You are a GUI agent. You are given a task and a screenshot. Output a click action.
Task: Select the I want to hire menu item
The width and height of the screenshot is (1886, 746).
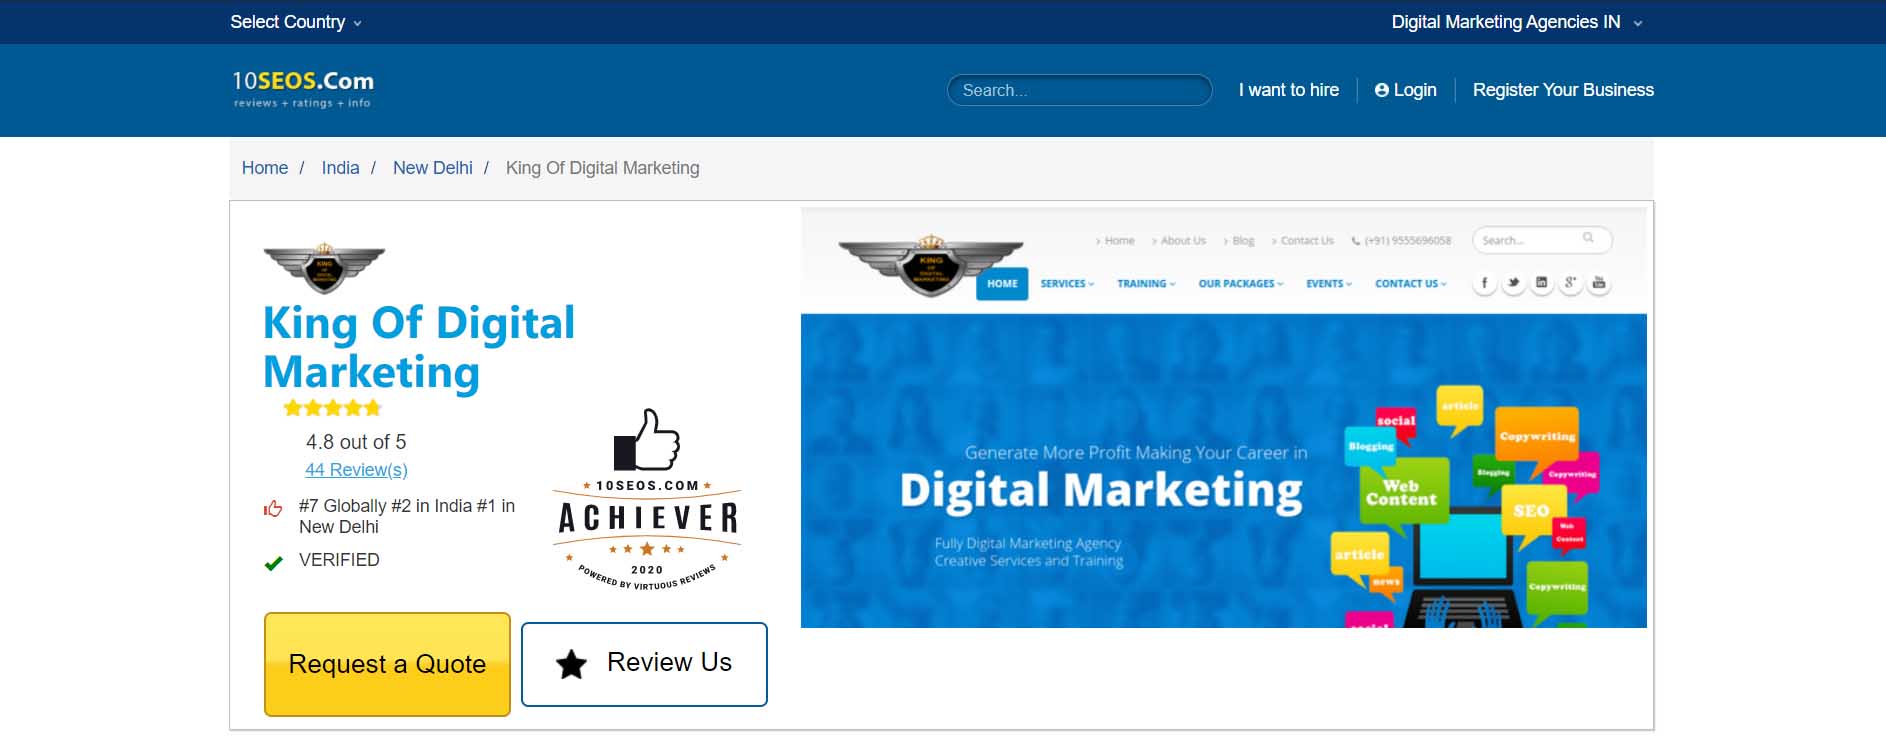coord(1288,90)
